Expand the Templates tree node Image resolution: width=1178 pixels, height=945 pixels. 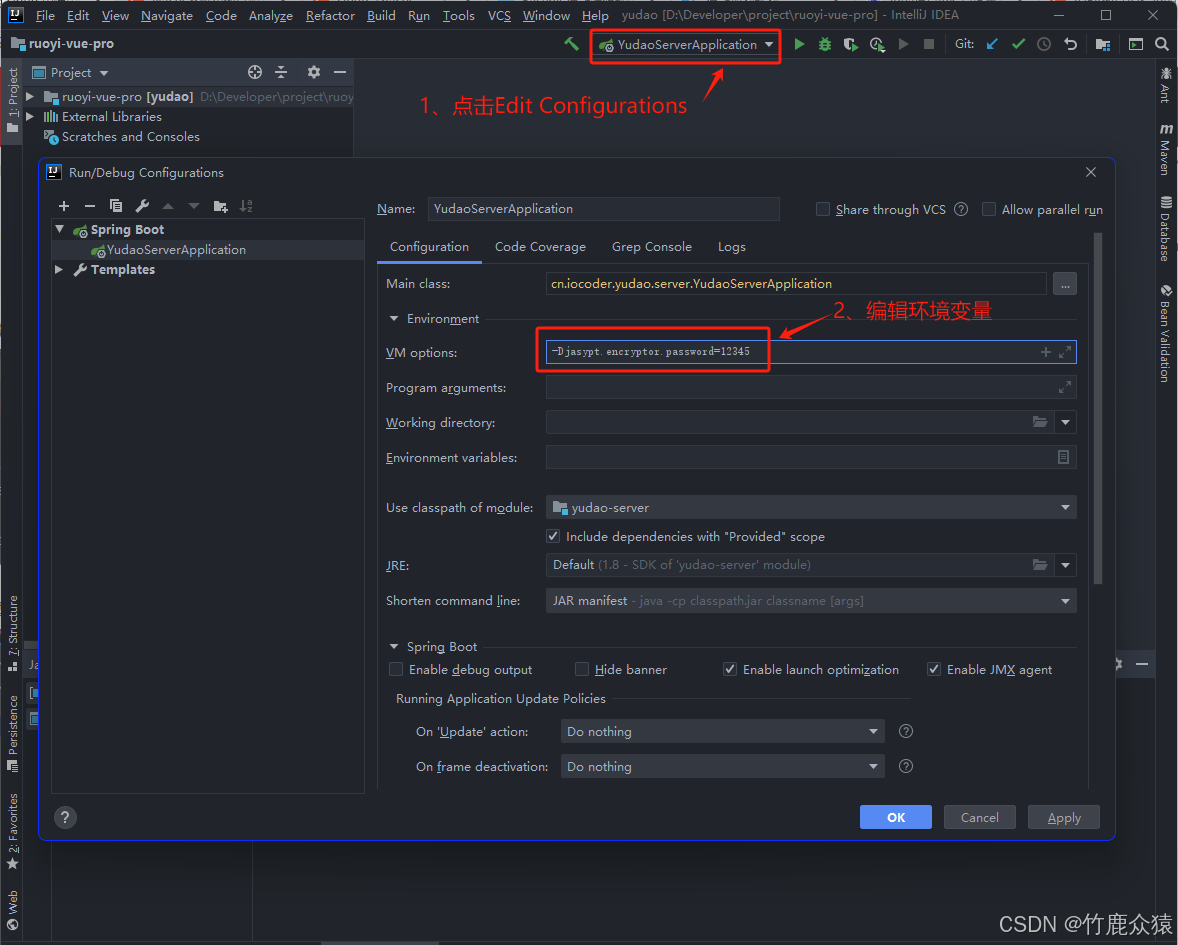(x=59, y=270)
